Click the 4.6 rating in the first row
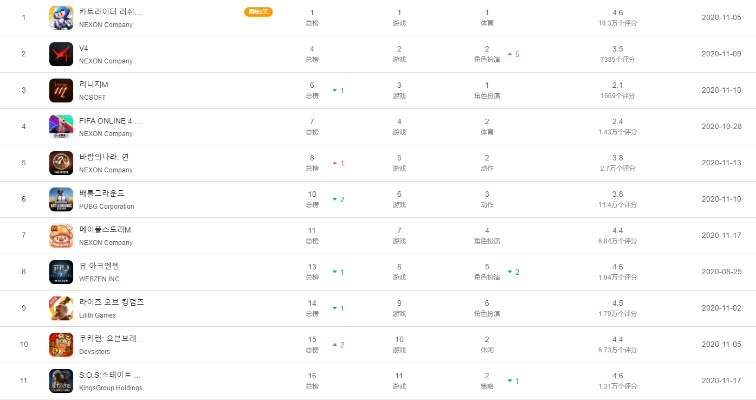The width and height of the screenshot is (756, 400). tap(617, 12)
